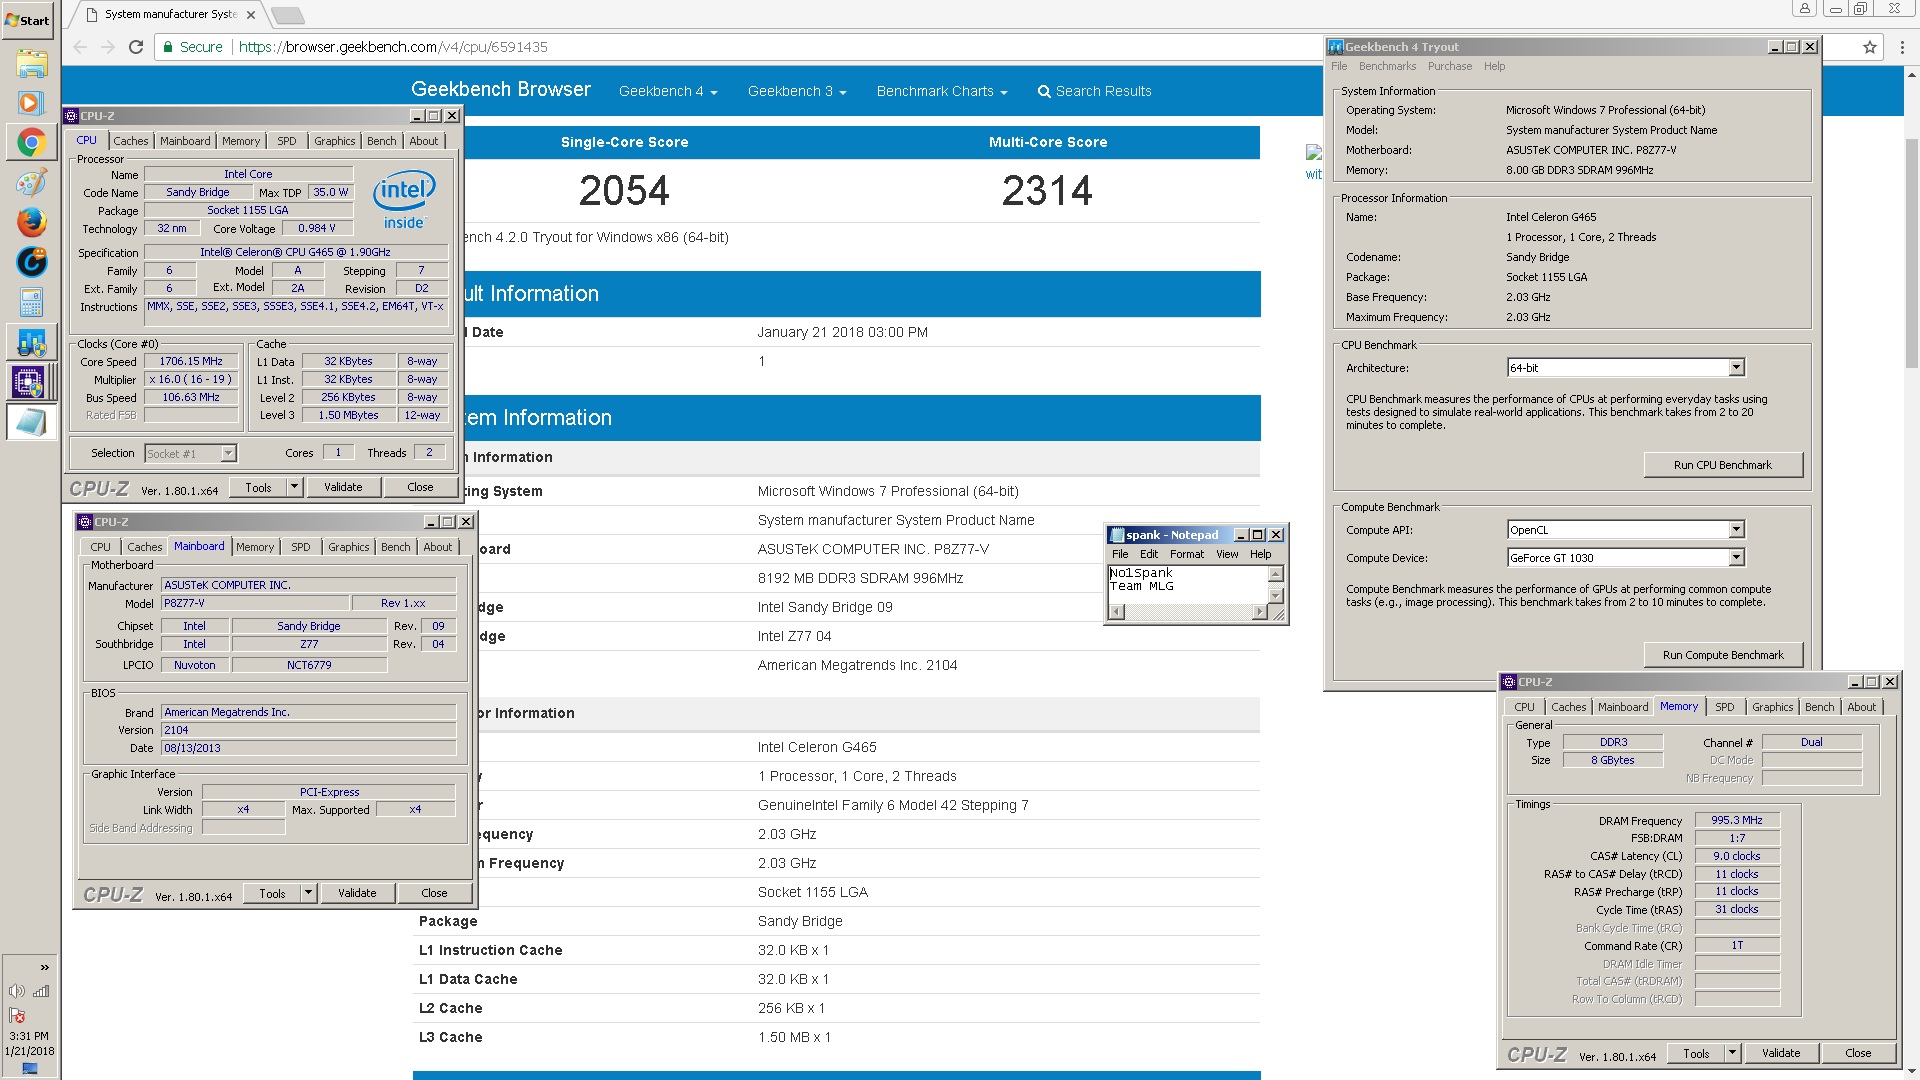Launch Firefox from the taskbar
The image size is (1920, 1080).
click(x=31, y=222)
